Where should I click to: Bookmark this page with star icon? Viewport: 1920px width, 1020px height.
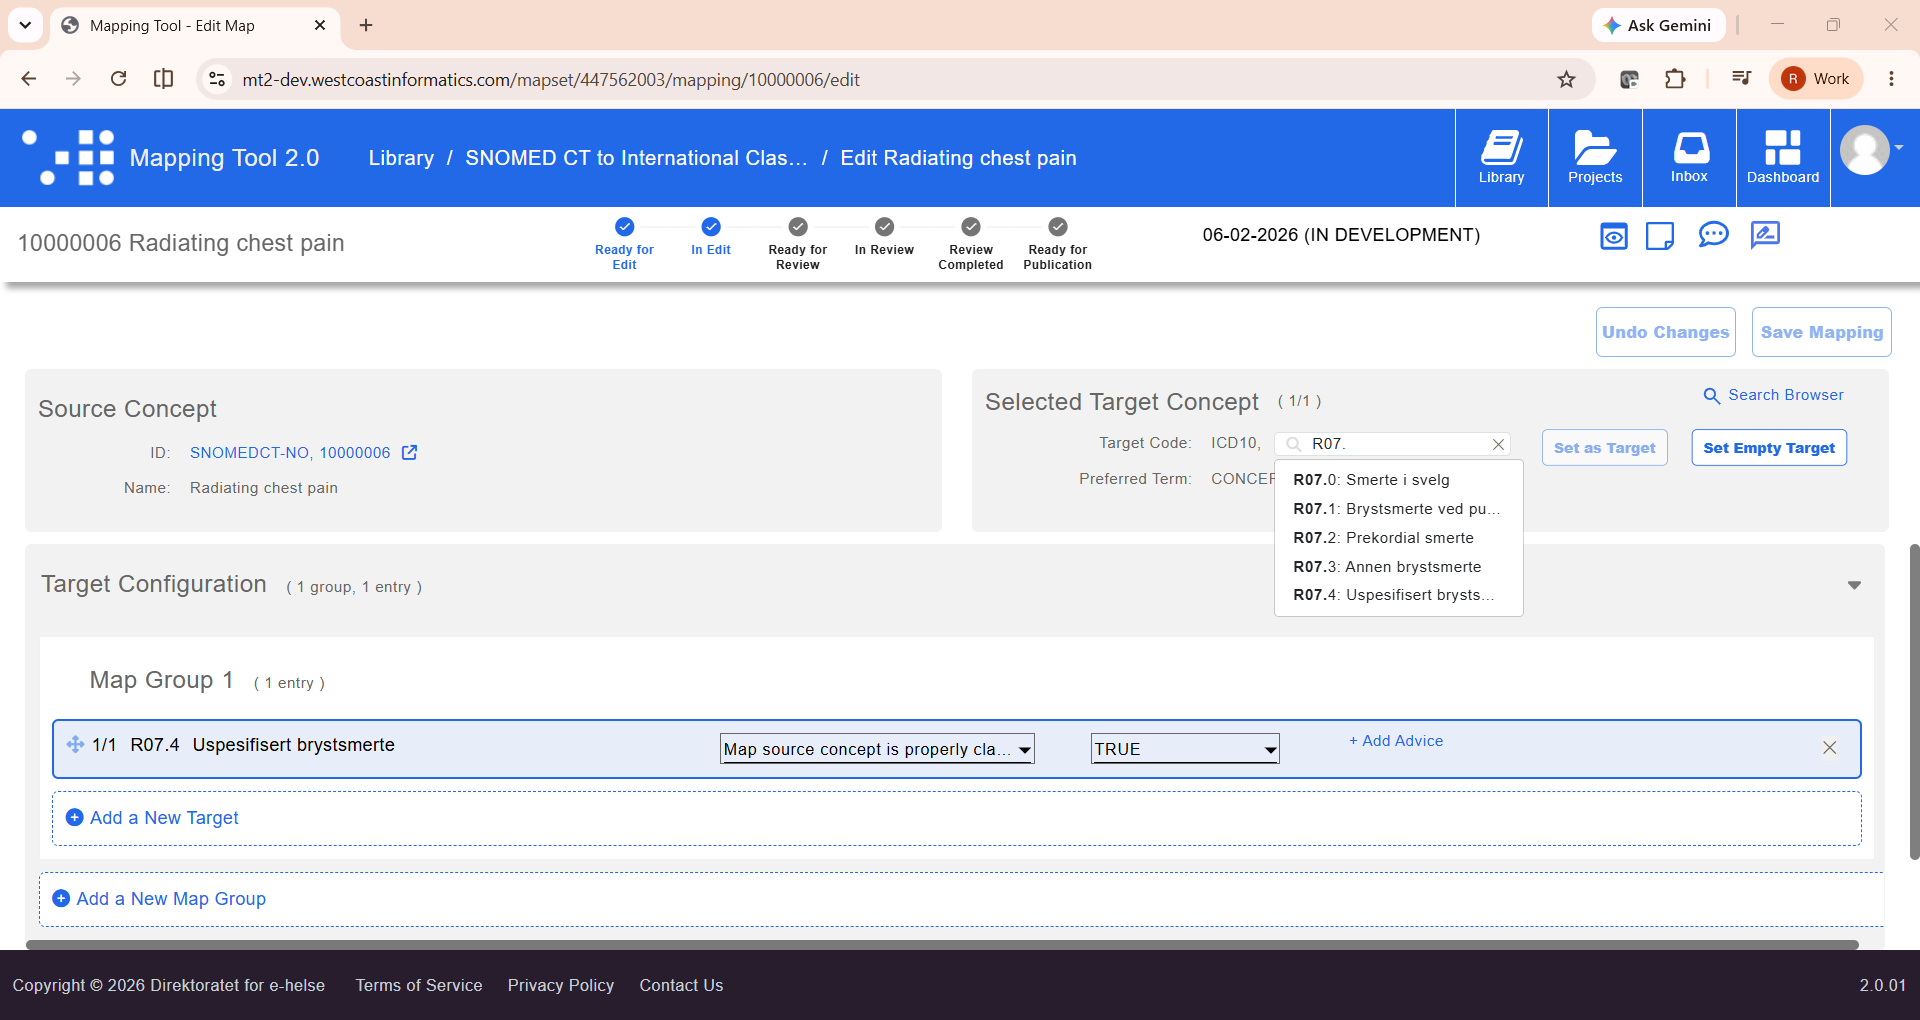tap(1566, 79)
